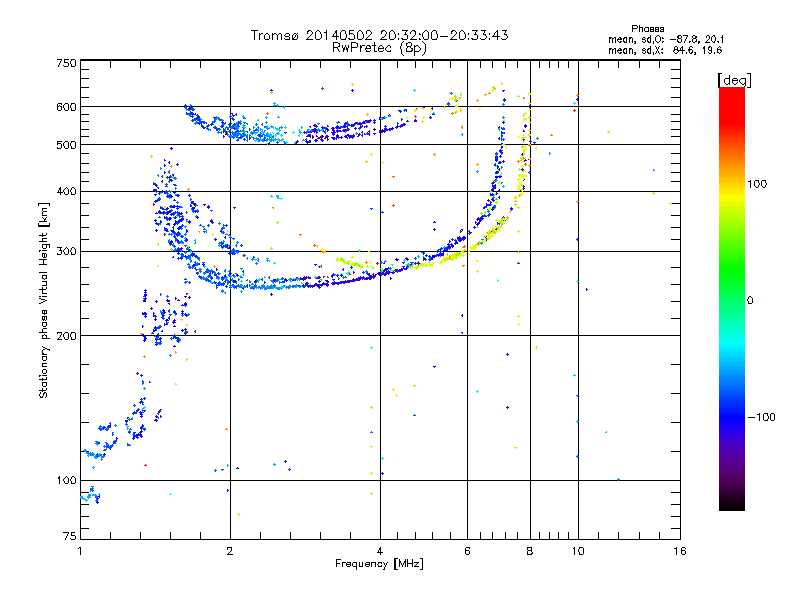Viewport: 800px width, 600px height.
Task: Click the x-axis tick label '16'
Action: (x=680, y=551)
